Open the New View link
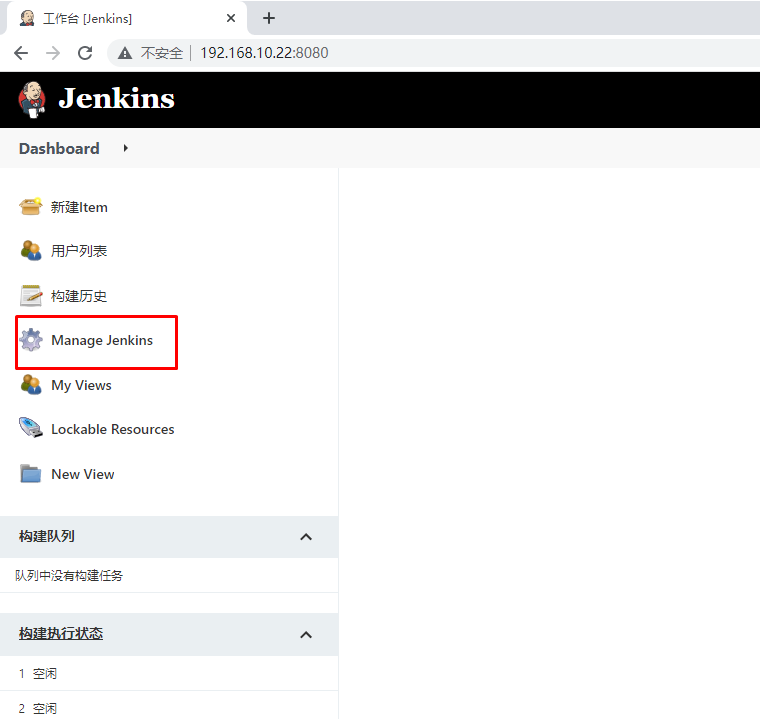 click(x=83, y=474)
